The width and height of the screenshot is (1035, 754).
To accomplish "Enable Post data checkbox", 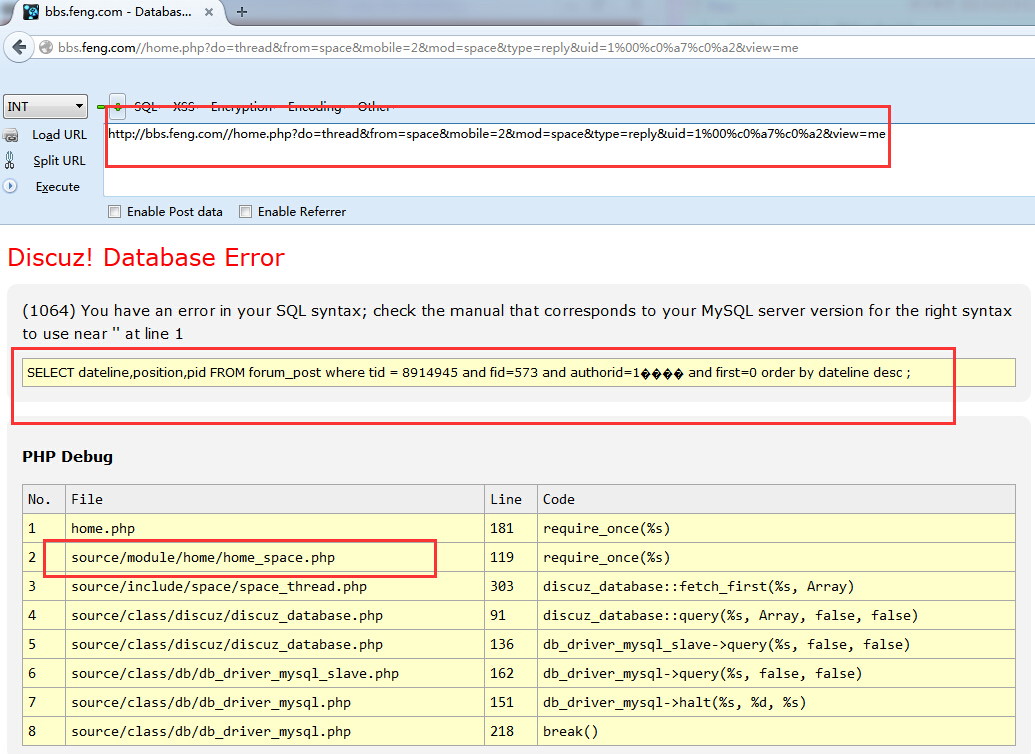I will click(x=115, y=212).
